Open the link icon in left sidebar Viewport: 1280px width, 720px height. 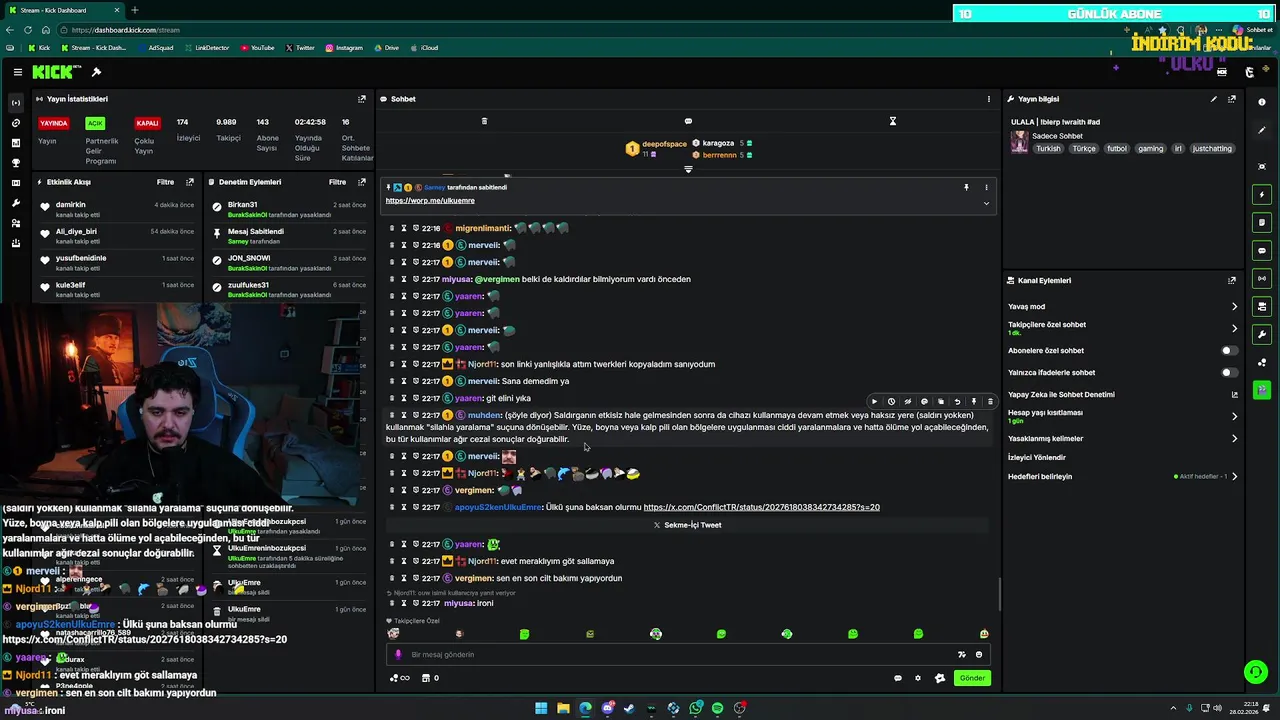[15, 123]
